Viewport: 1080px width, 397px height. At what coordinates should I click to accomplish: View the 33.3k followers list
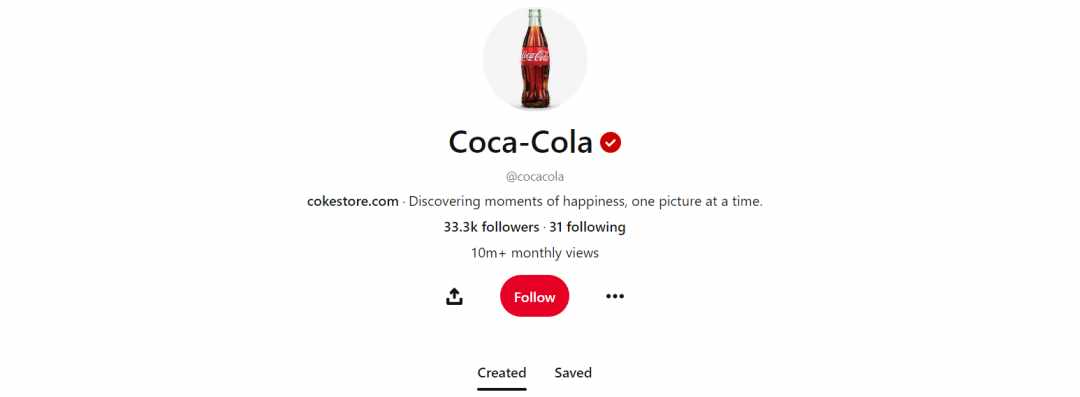[x=491, y=227]
